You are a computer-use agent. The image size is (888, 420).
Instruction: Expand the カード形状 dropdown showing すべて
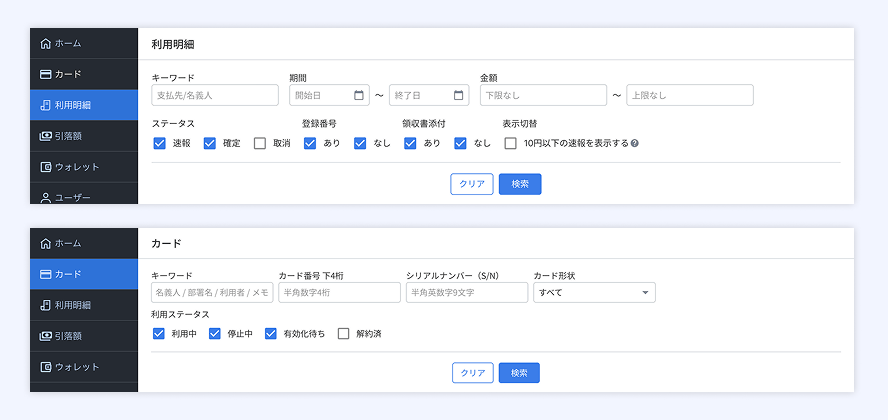tap(594, 293)
